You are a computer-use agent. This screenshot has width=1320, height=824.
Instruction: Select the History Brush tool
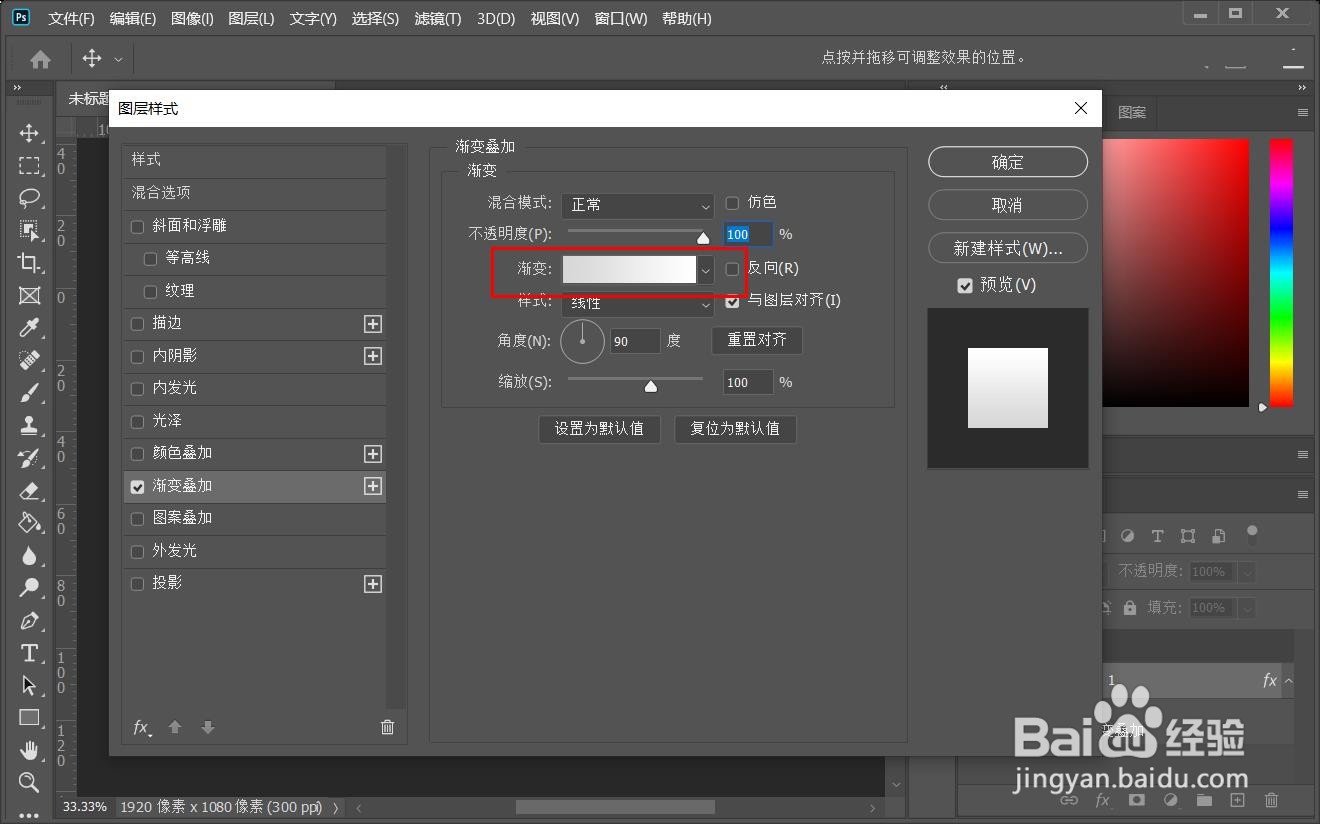(29, 458)
